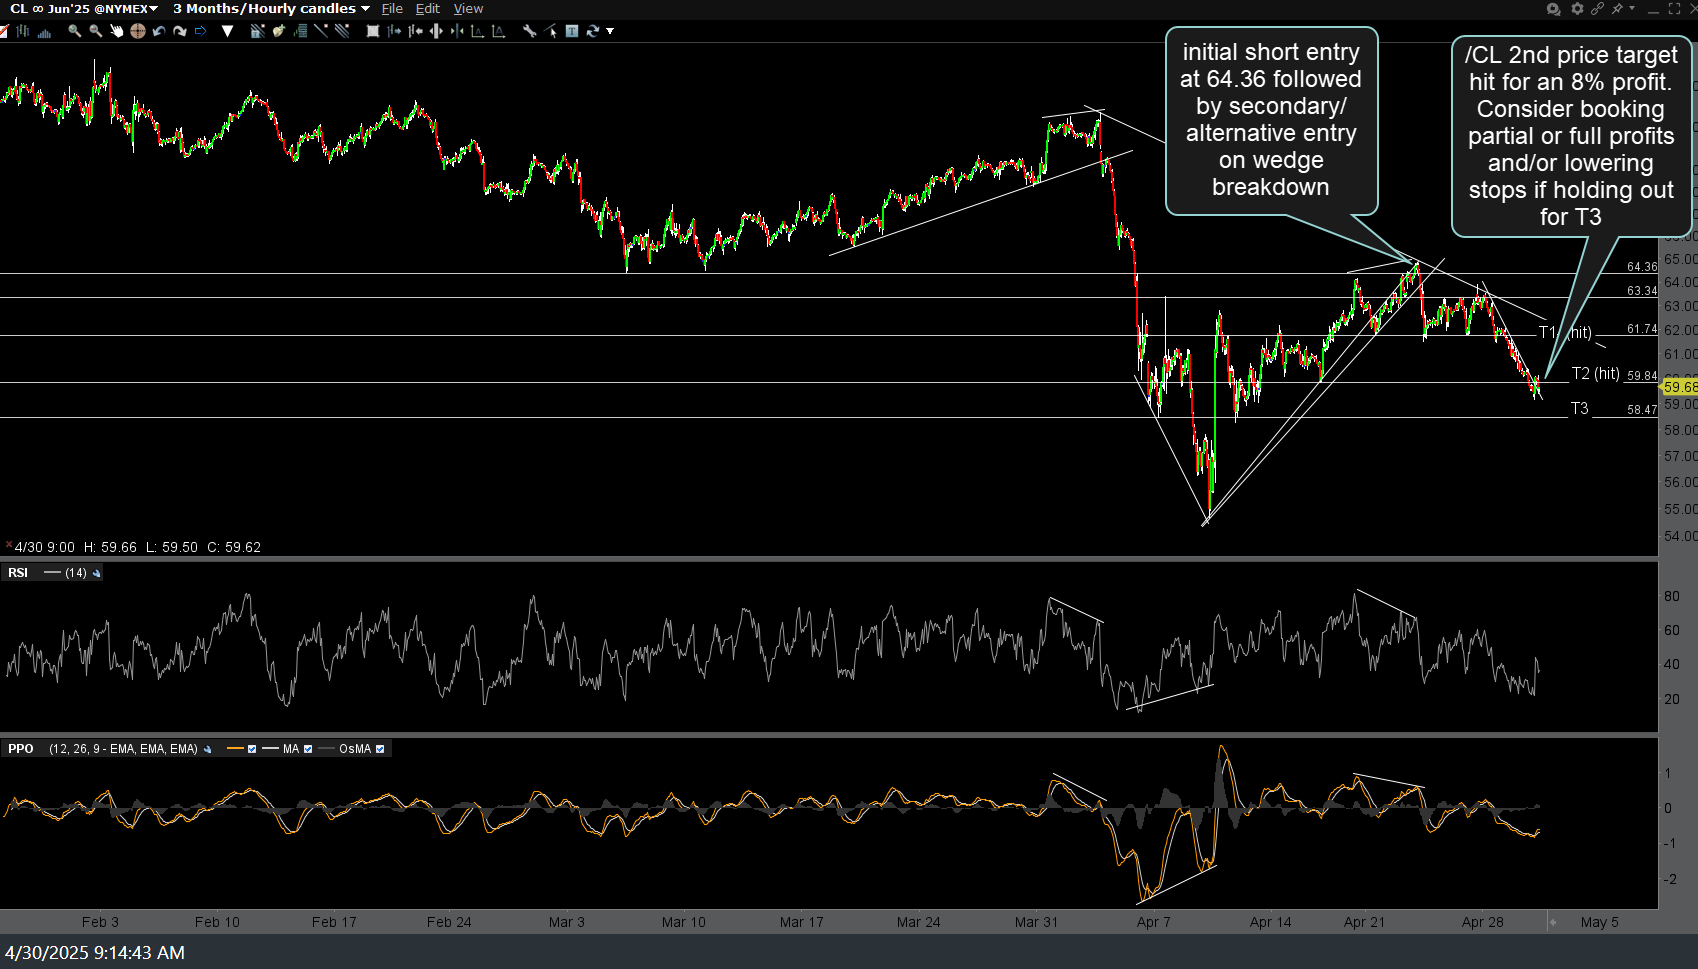Image resolution: width=1698 pixels, height=969 pixels.
Task: Toggle the OsMA histogram checkbox
Action: pyautogui.click(x=380, y=749)
